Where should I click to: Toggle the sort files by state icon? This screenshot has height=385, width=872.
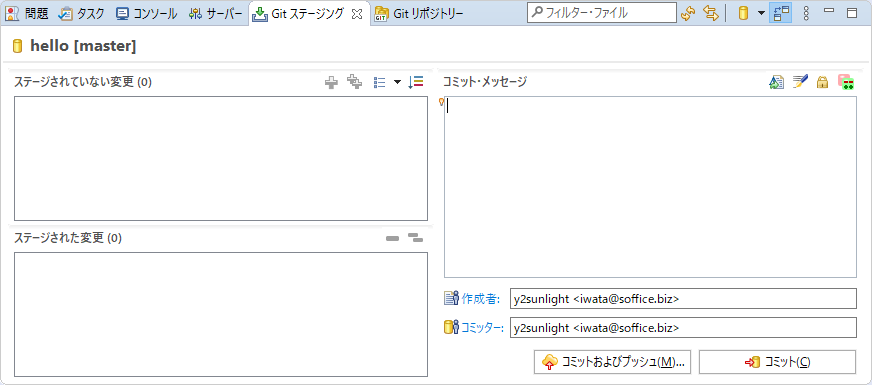click(x=416, y=82)
